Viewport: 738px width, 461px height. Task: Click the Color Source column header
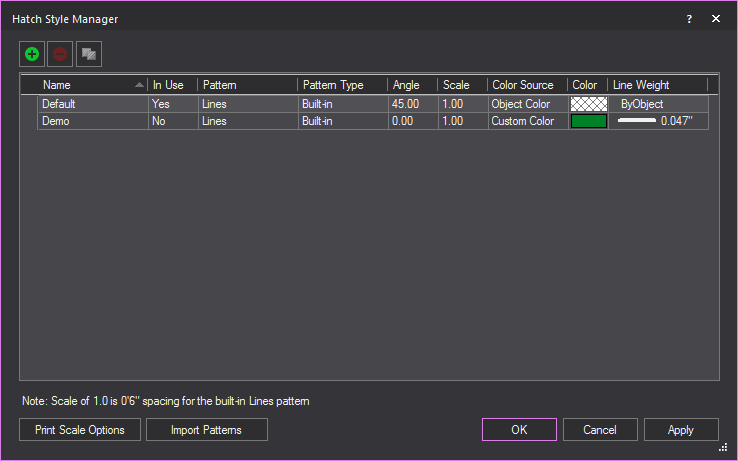tap(526, 85)
